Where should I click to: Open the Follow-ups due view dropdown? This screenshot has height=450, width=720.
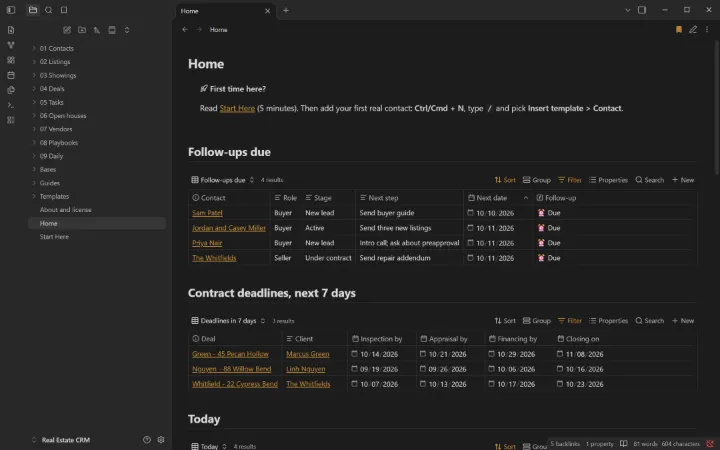click(223, 180)
